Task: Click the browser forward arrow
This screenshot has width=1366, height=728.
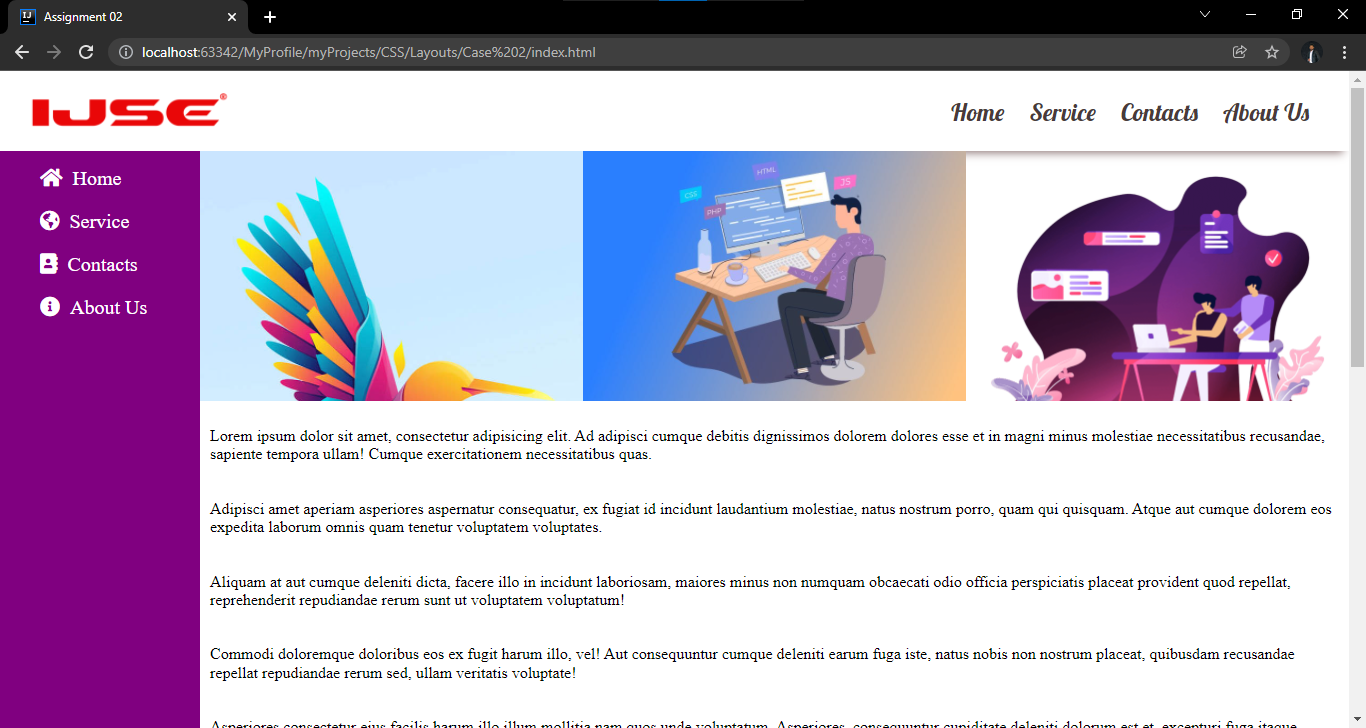Action: [x=54, y=52]
